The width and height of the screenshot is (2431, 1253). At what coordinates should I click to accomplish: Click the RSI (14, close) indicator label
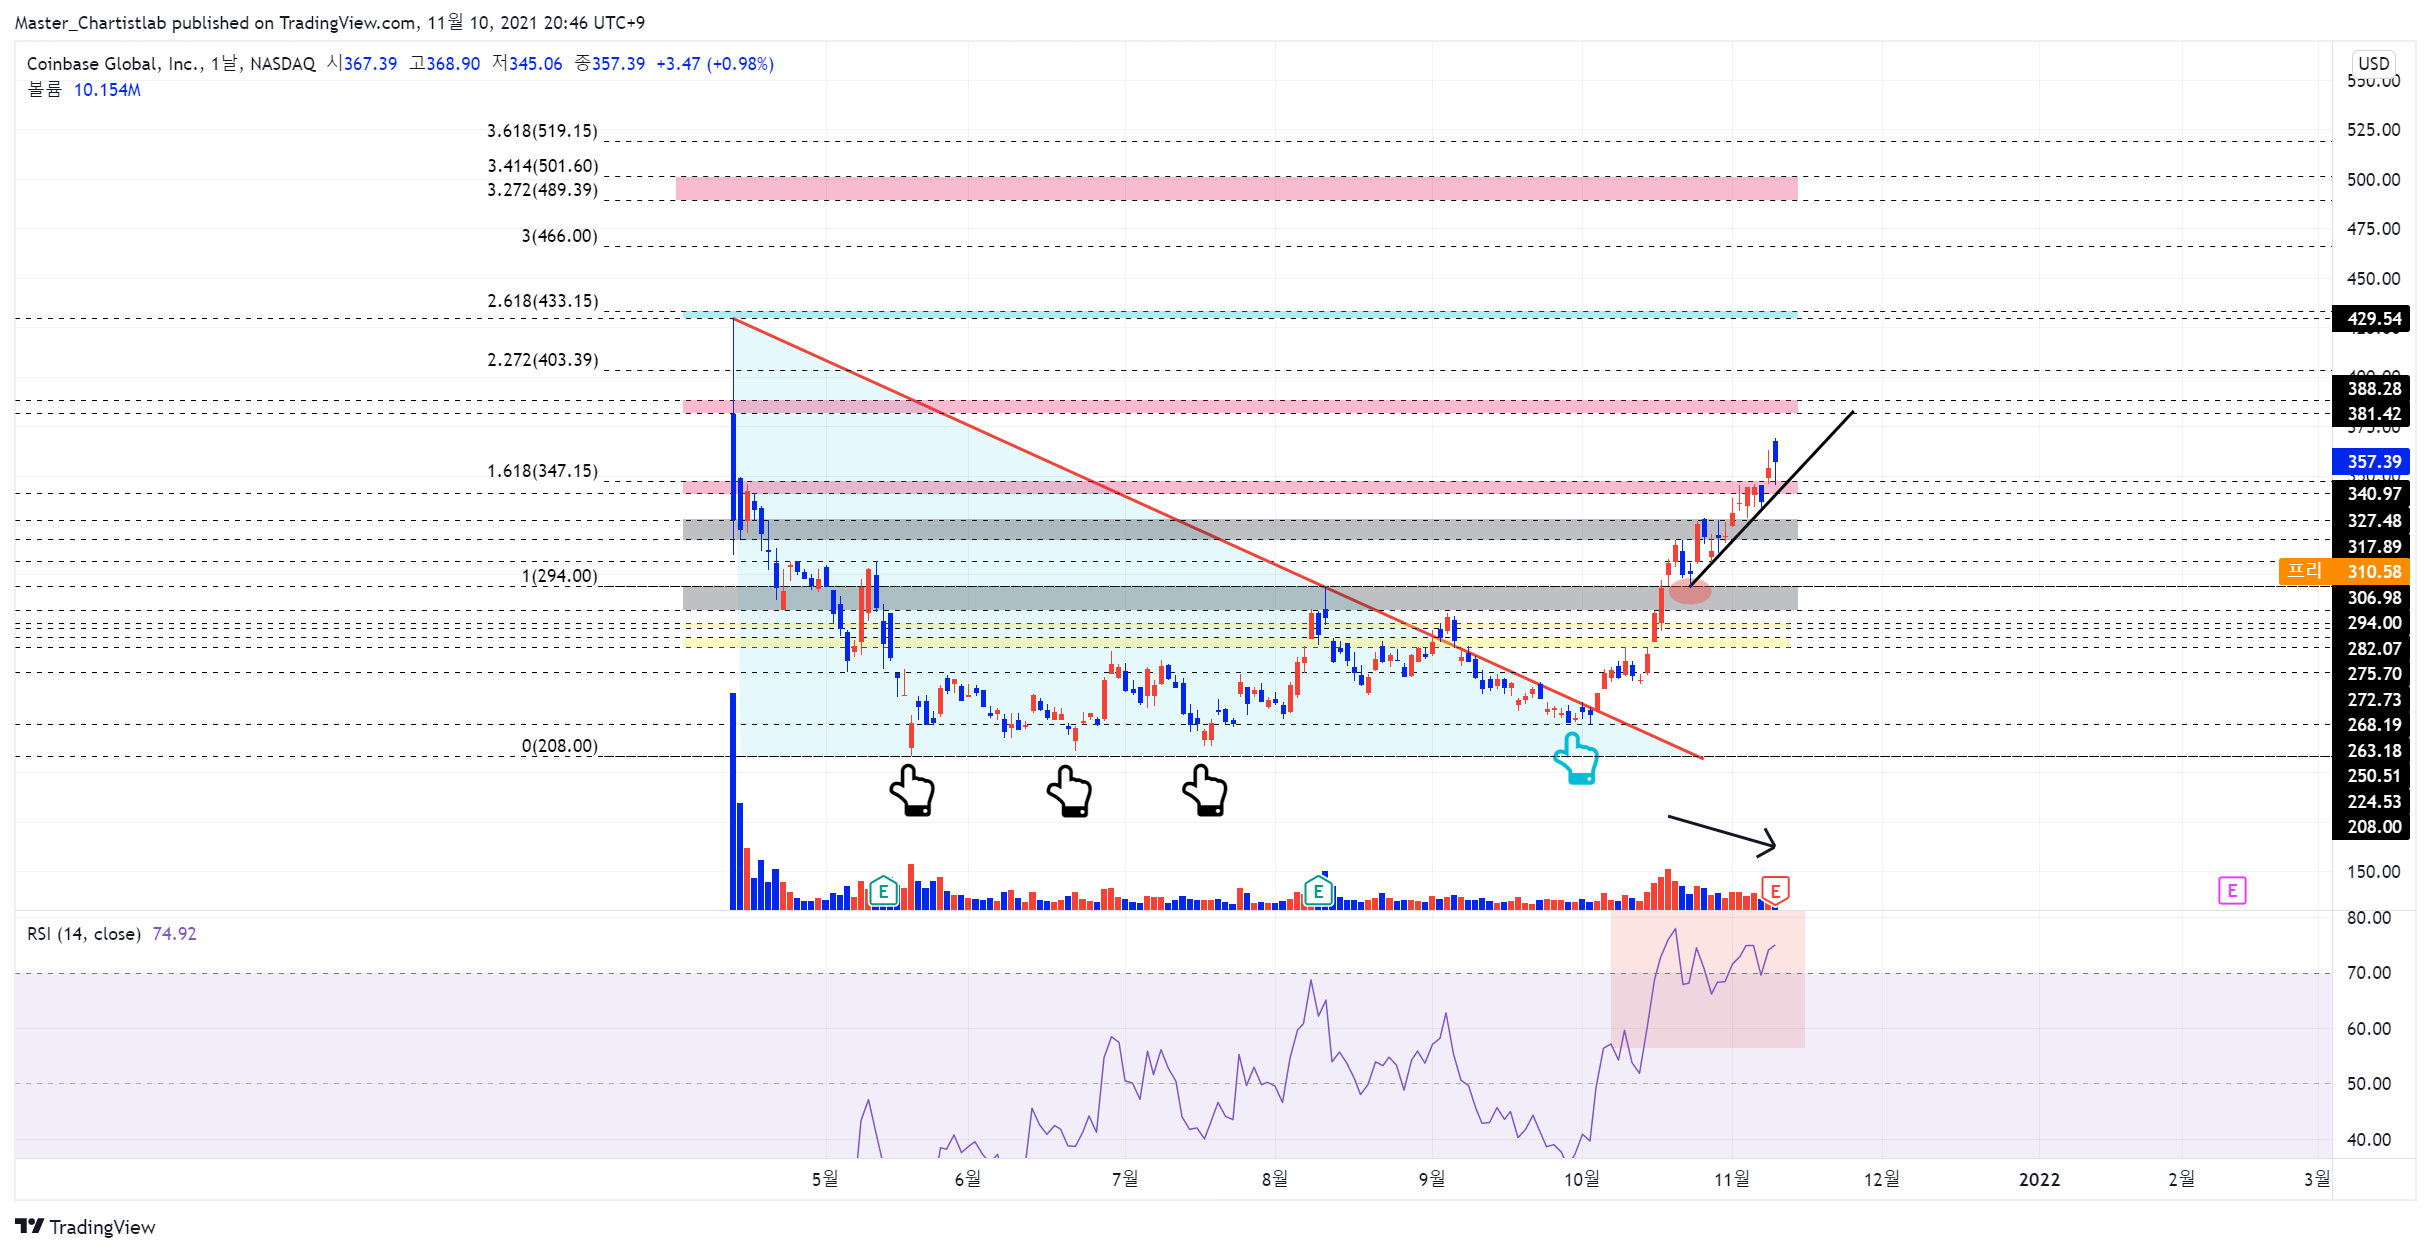[83, 933]
